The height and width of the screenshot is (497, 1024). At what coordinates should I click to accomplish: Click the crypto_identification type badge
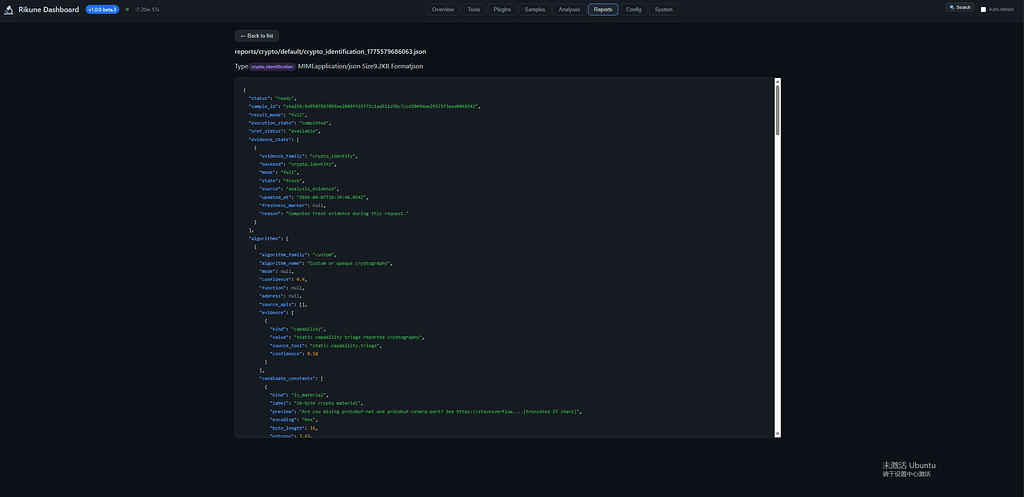click(x=272, y=67)
